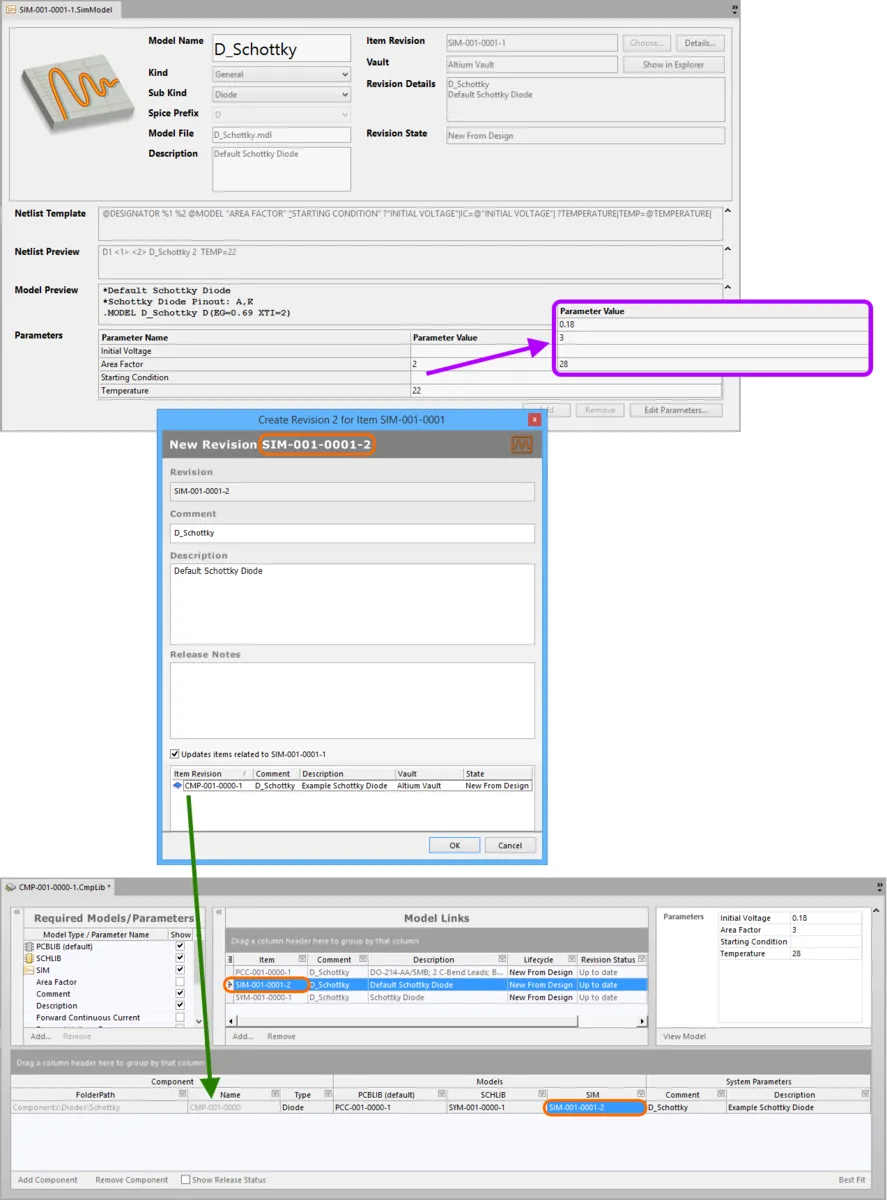887x1200 pixels.
Task: Click the FolderPath column header
Action: point(96,1095)
